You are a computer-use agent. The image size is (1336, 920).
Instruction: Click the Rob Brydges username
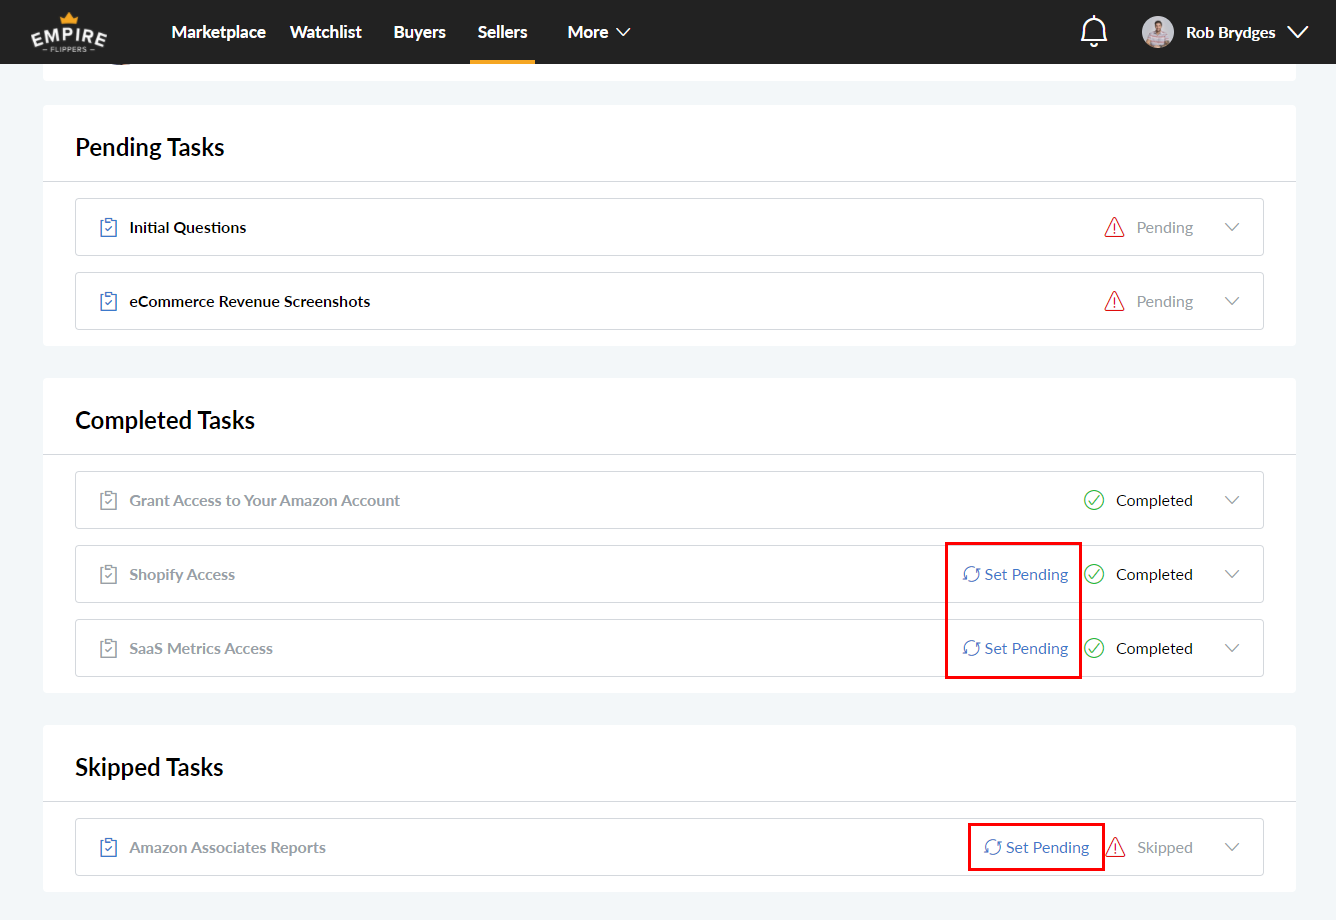(x=1231, y=32)
